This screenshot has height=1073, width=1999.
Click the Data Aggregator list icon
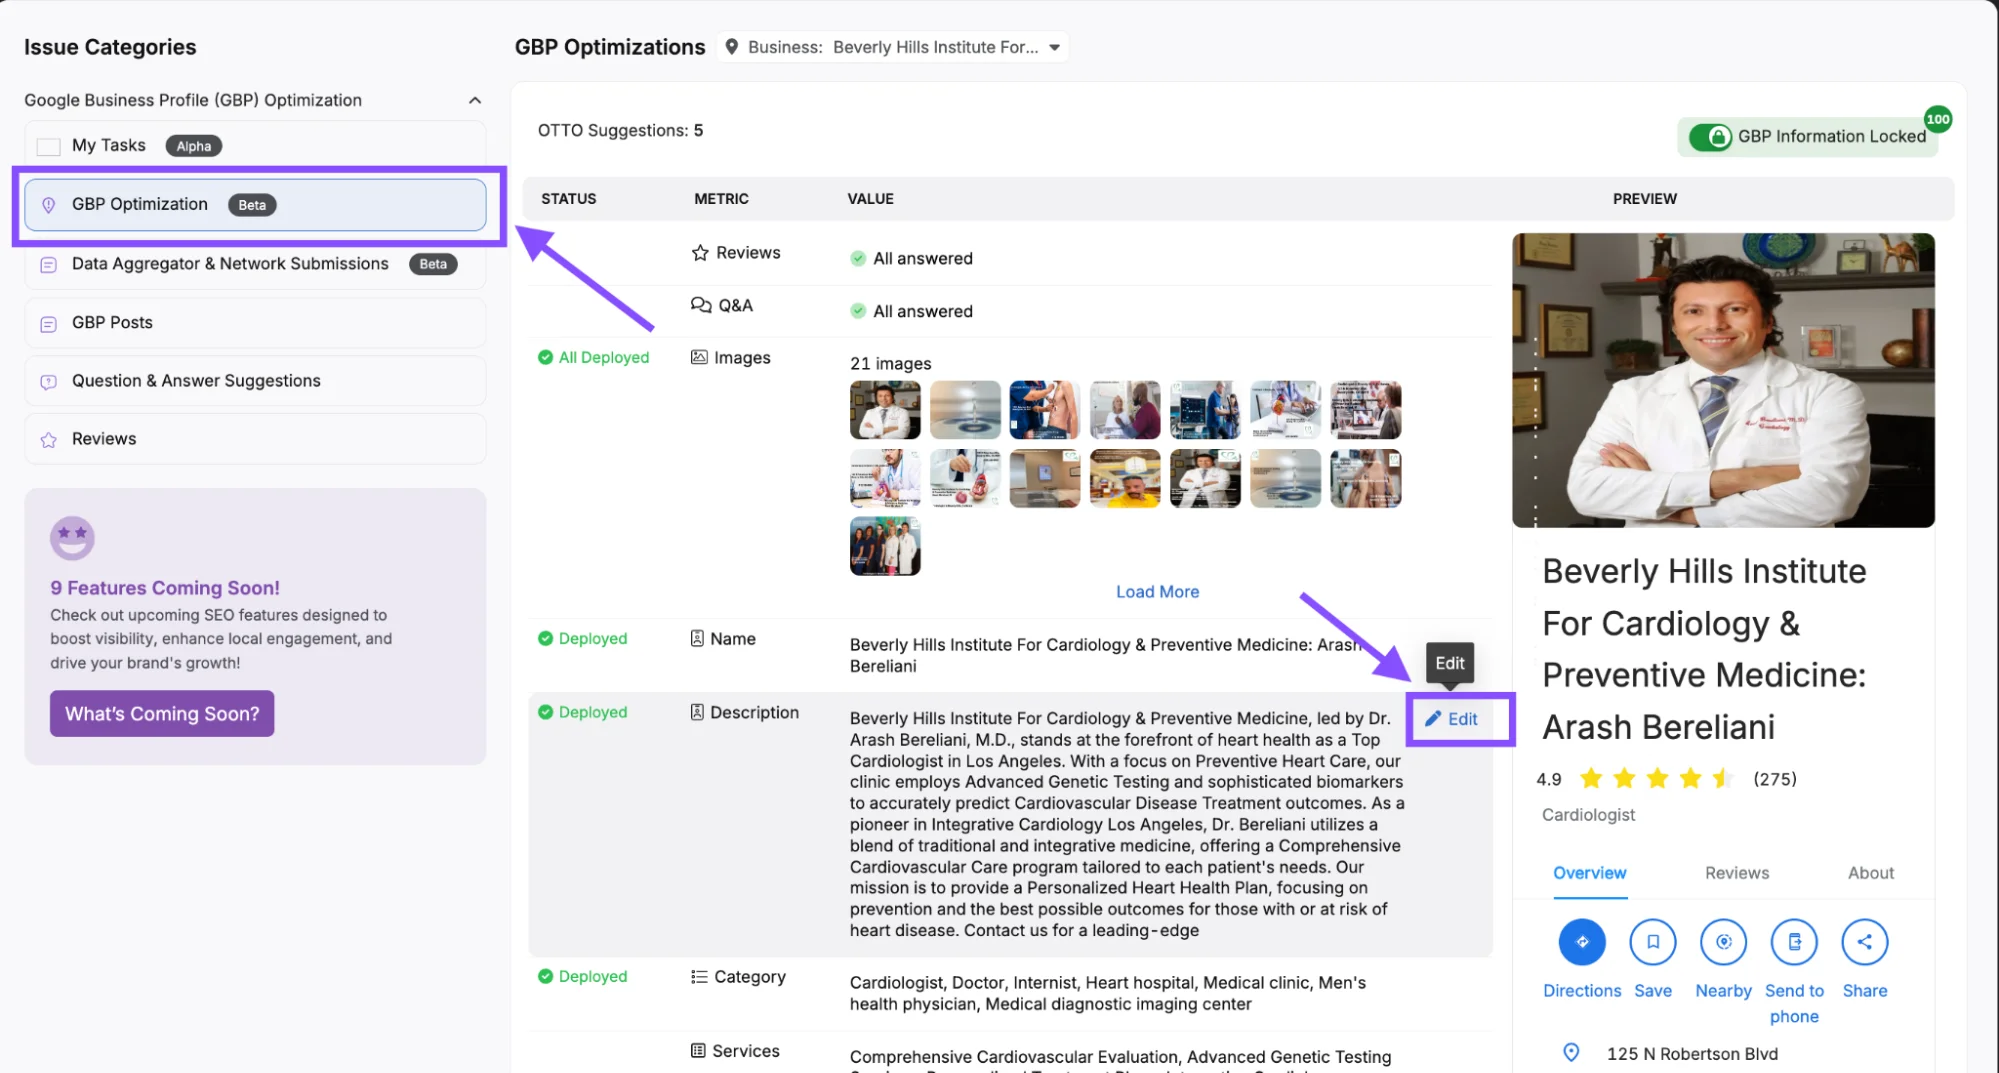[x=48, y=265]
